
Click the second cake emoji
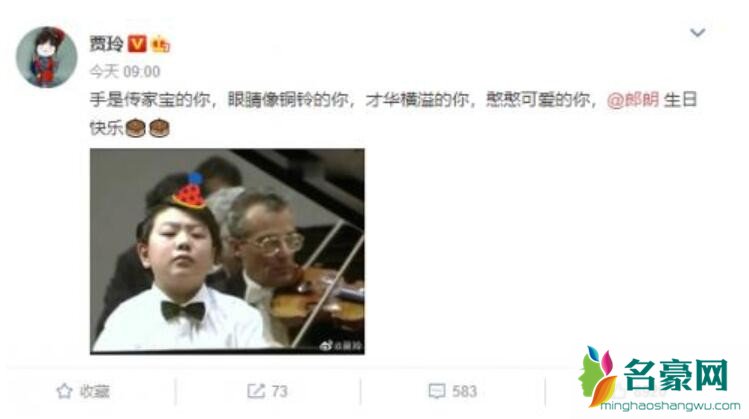(x=159, y=128)
